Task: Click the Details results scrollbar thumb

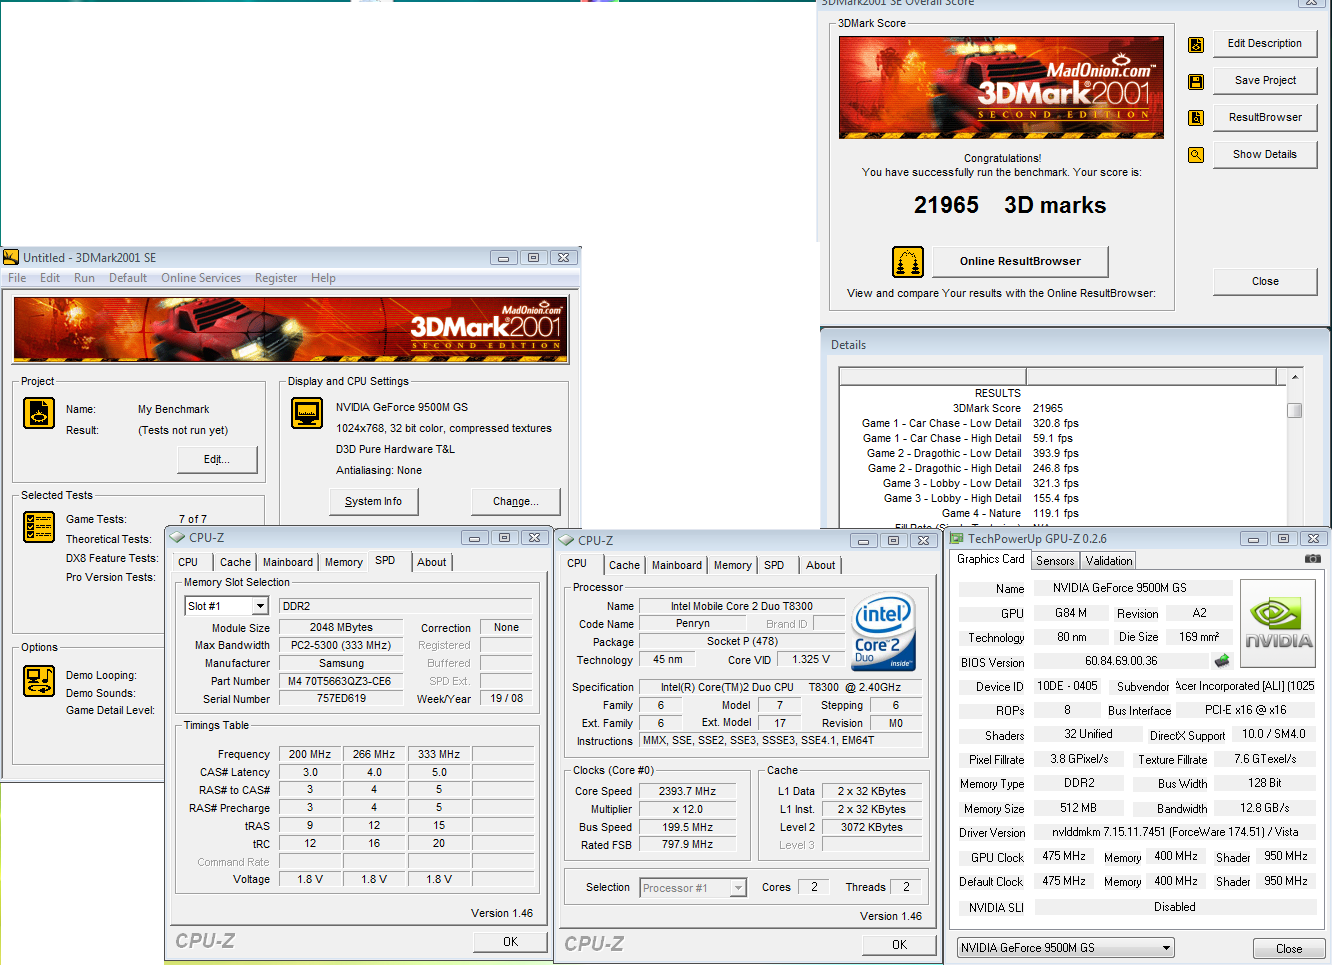Action: (1294, 410)
